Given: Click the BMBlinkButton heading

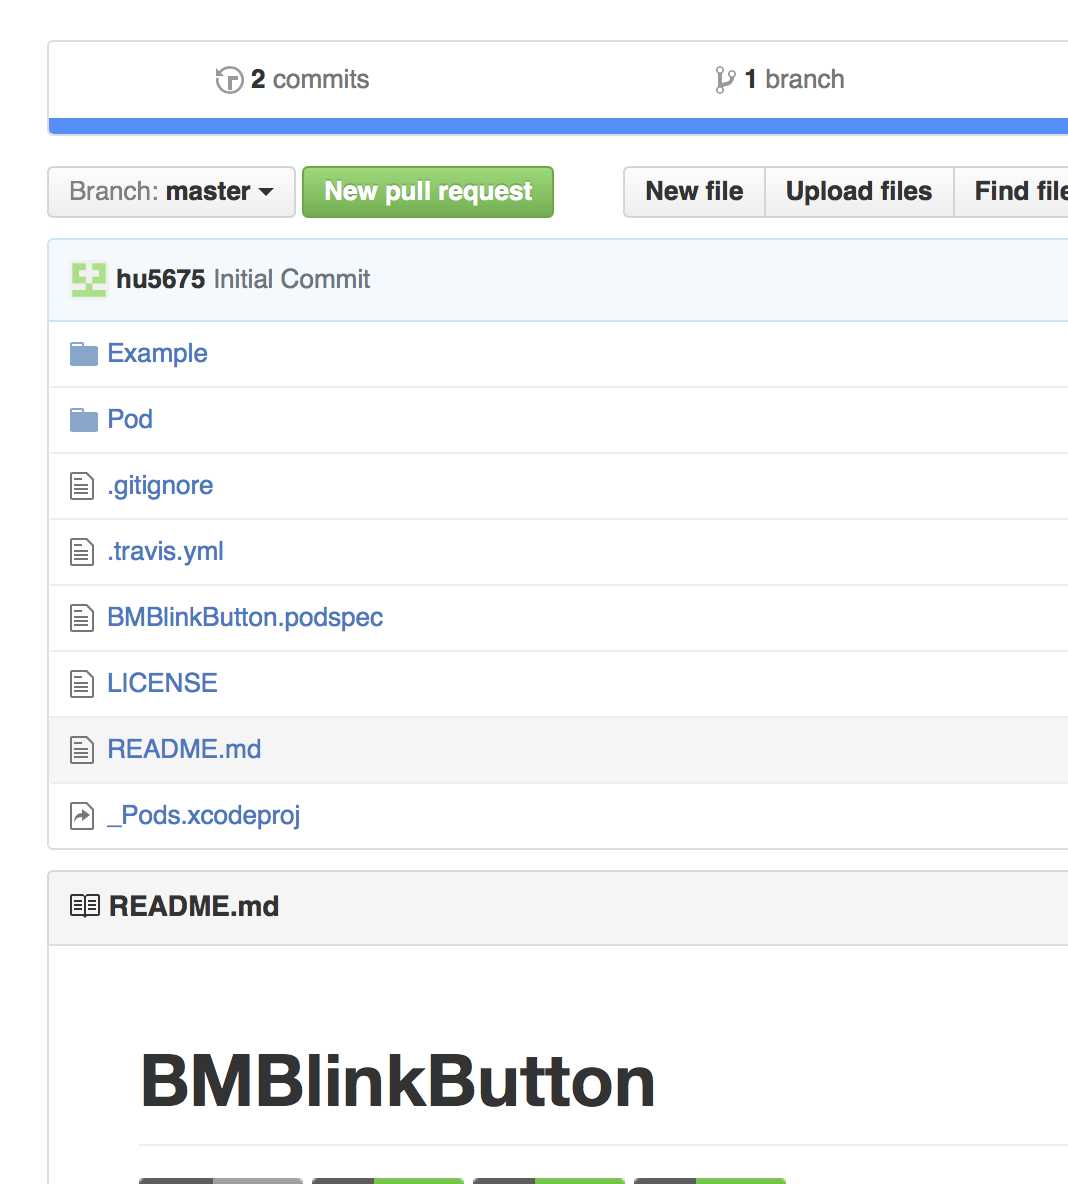Looking at the screenshot, I should pos(397,1082).
